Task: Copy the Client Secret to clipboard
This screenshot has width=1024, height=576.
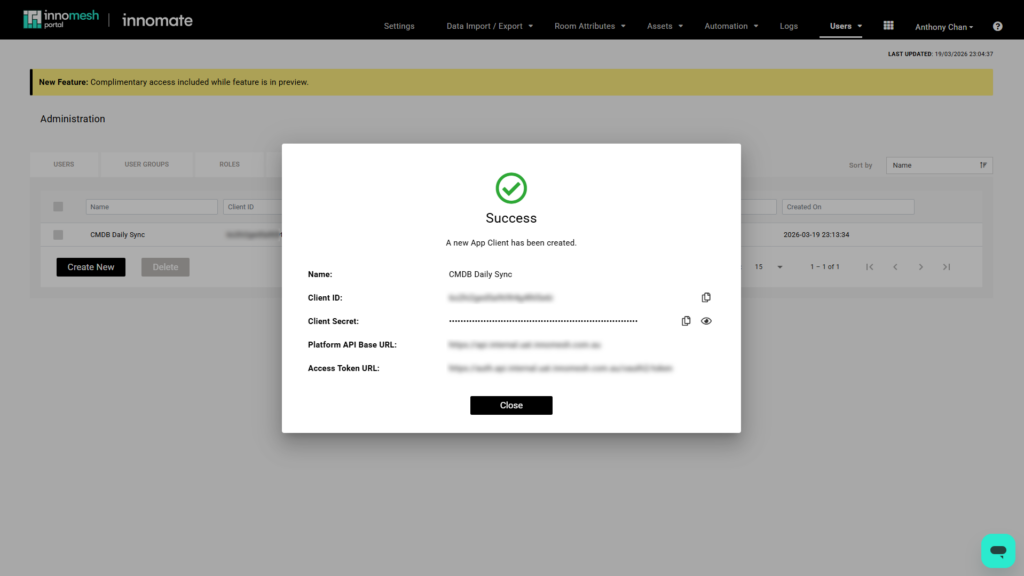Action: [x=686, y=321]
